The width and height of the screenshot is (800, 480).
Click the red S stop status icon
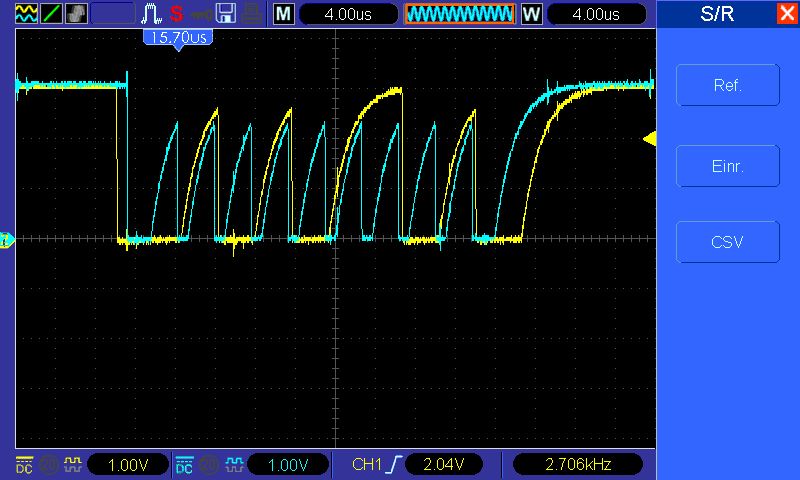[x=177, y=14]
